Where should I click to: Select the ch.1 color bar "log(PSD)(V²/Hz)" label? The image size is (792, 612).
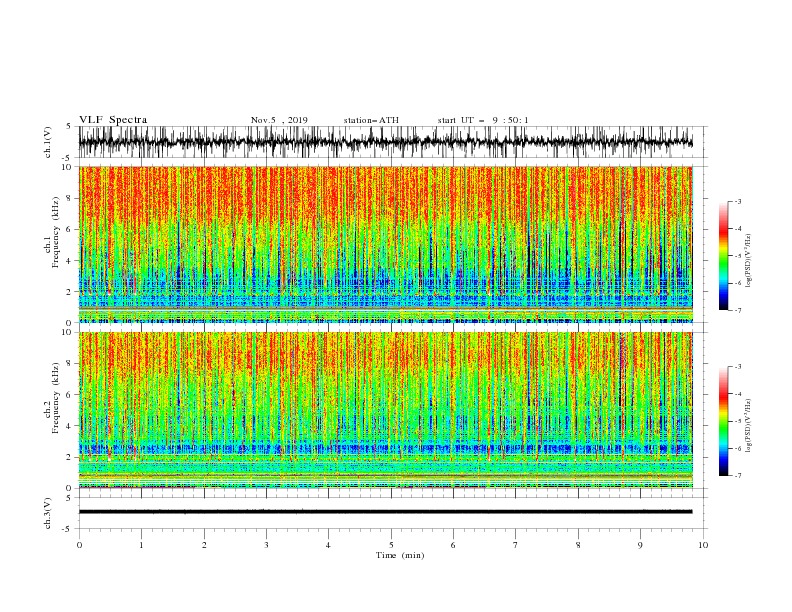(x=748, y=261)
